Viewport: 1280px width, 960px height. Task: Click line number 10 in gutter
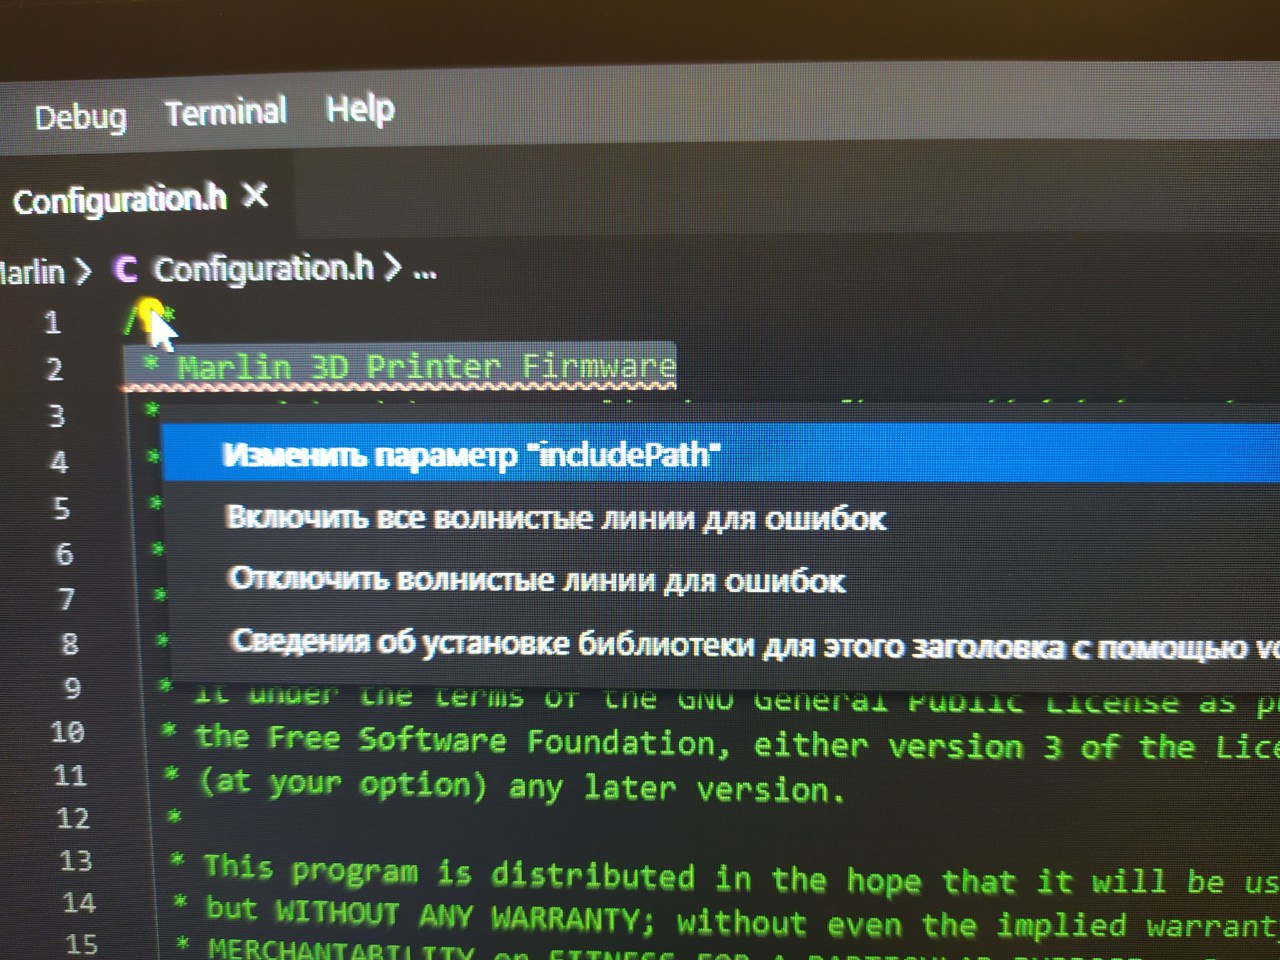[x=67, y=732]
